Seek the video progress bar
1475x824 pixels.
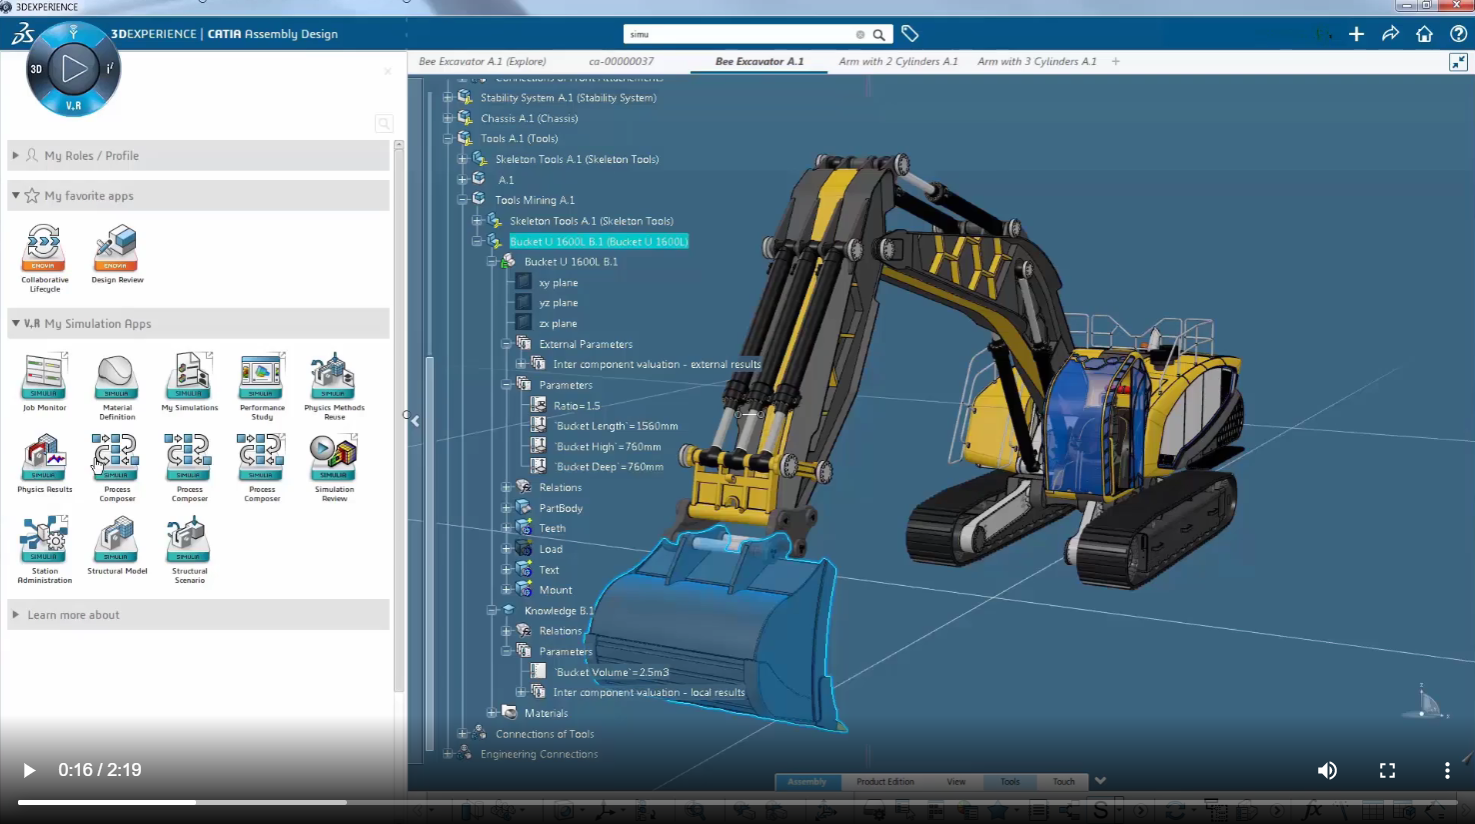click(x=737, y=802)
